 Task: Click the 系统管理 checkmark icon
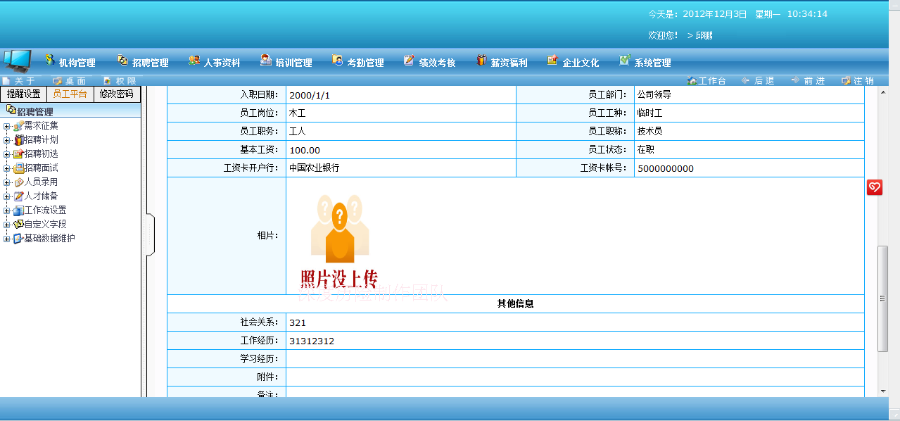624,60
